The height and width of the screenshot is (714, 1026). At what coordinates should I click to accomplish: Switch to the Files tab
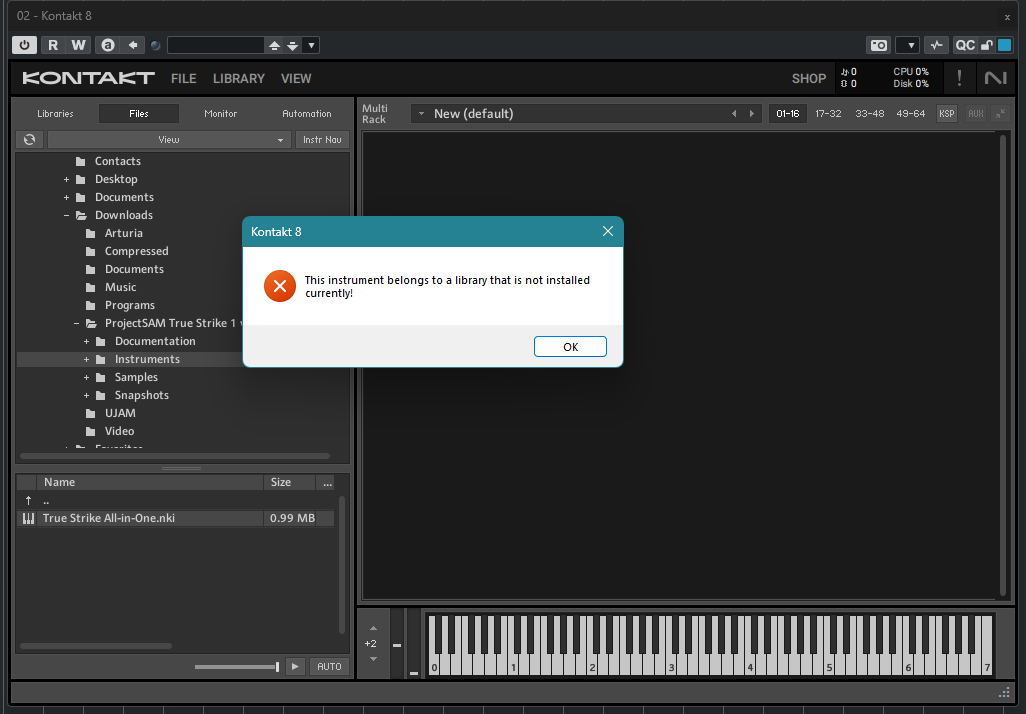coord(139,113)
